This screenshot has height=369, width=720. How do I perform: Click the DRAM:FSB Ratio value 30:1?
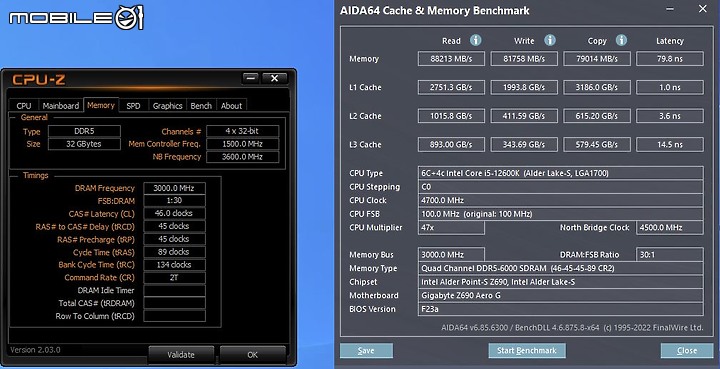[x=670, y=255]
